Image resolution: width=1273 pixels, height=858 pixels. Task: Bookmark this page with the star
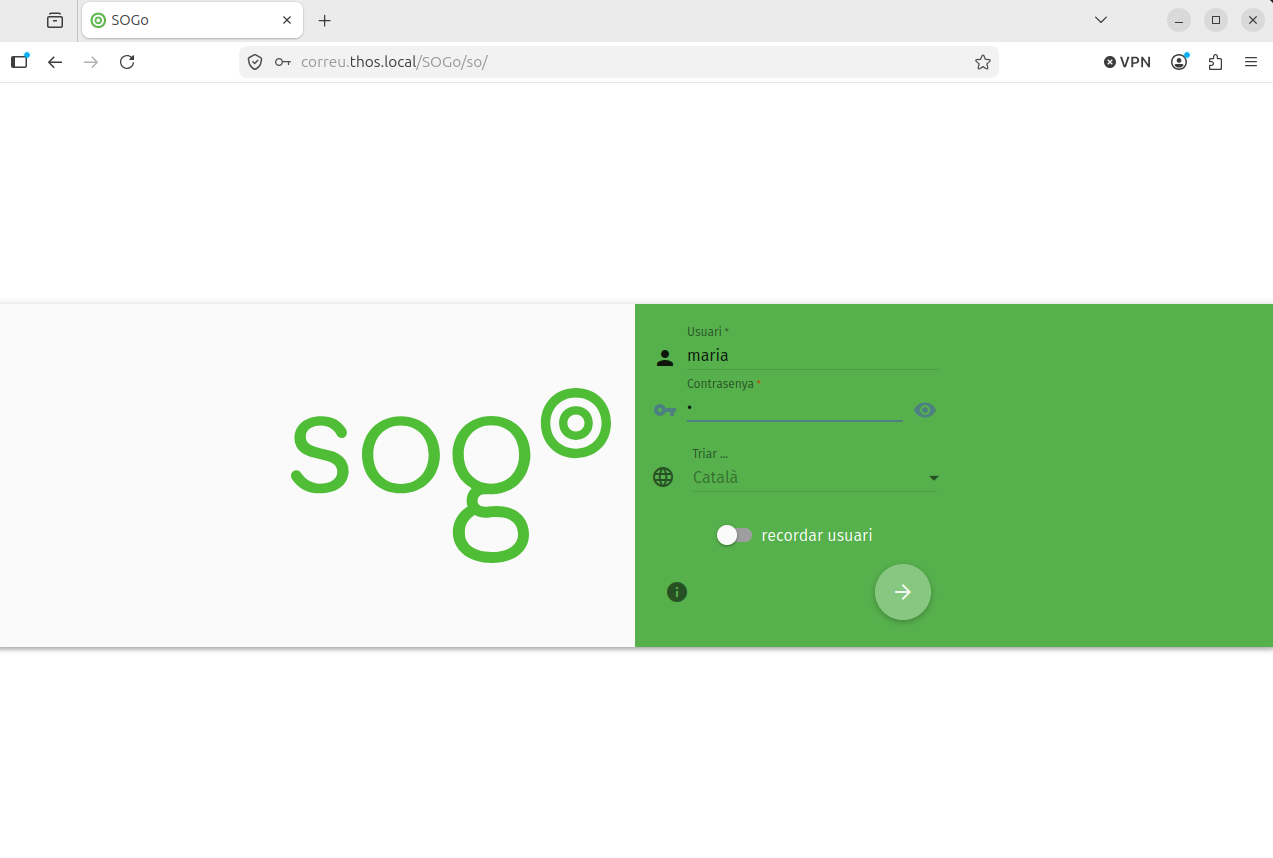(983, 62)
